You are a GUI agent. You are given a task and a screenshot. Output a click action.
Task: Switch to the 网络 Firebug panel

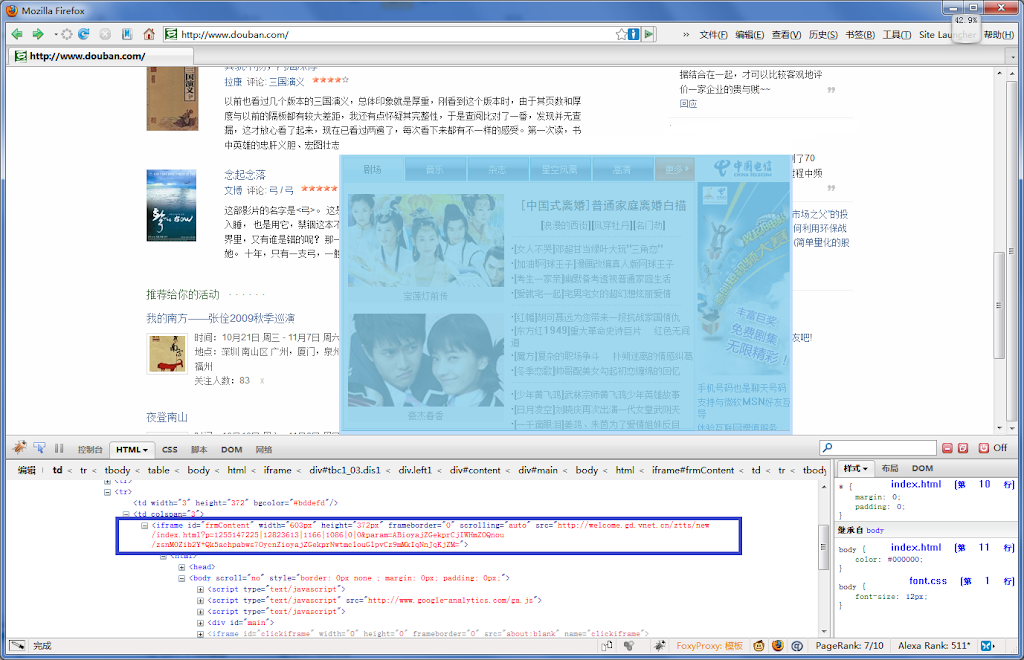pyautogui.click(x=264, y=449)
